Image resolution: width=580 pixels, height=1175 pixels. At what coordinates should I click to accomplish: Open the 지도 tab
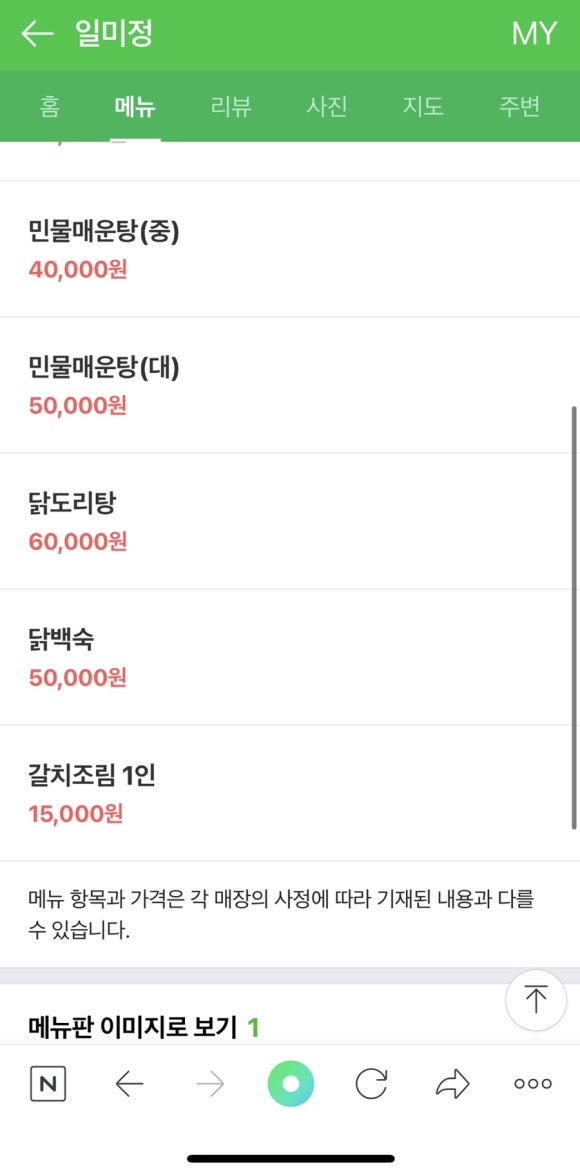click(x=423, y=106)
